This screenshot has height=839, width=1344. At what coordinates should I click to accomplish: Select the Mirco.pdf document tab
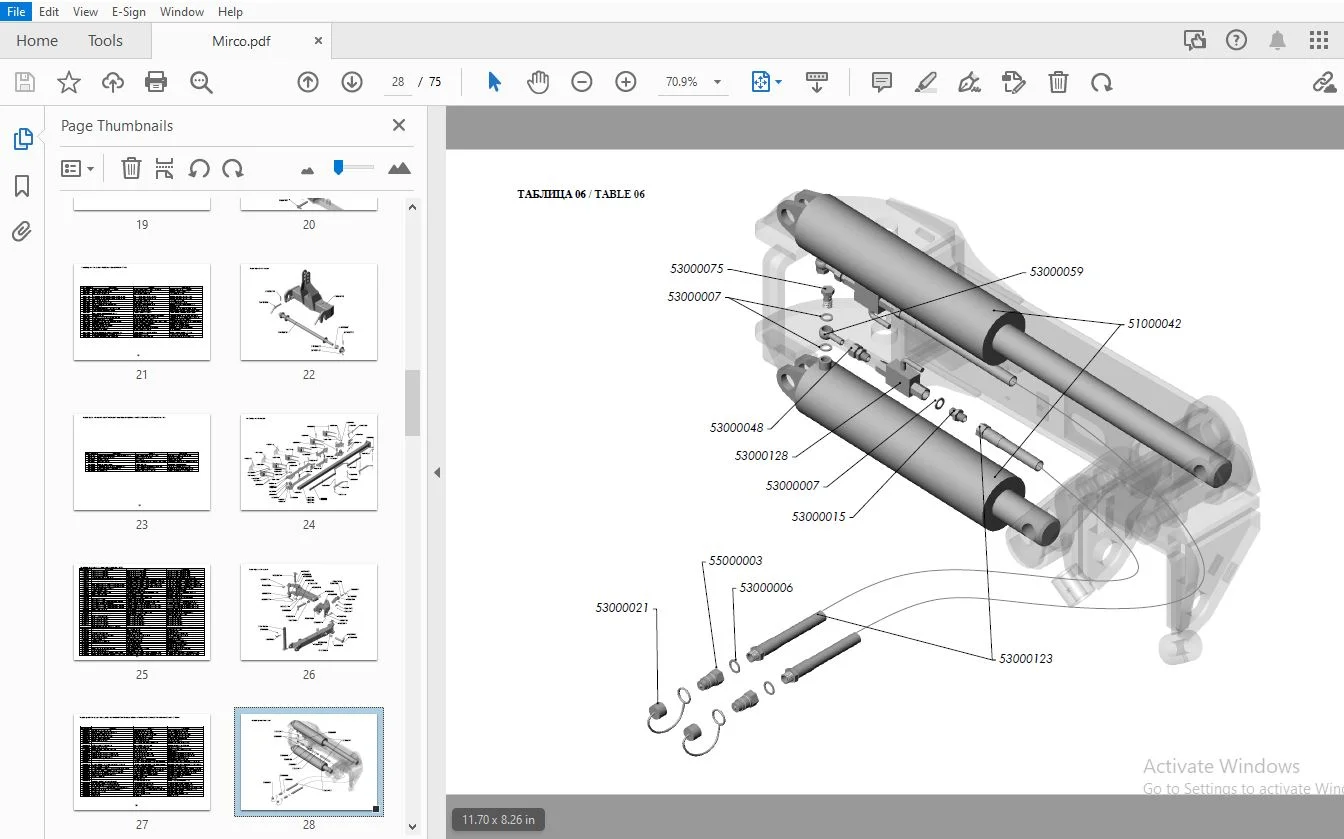(241, 41)
